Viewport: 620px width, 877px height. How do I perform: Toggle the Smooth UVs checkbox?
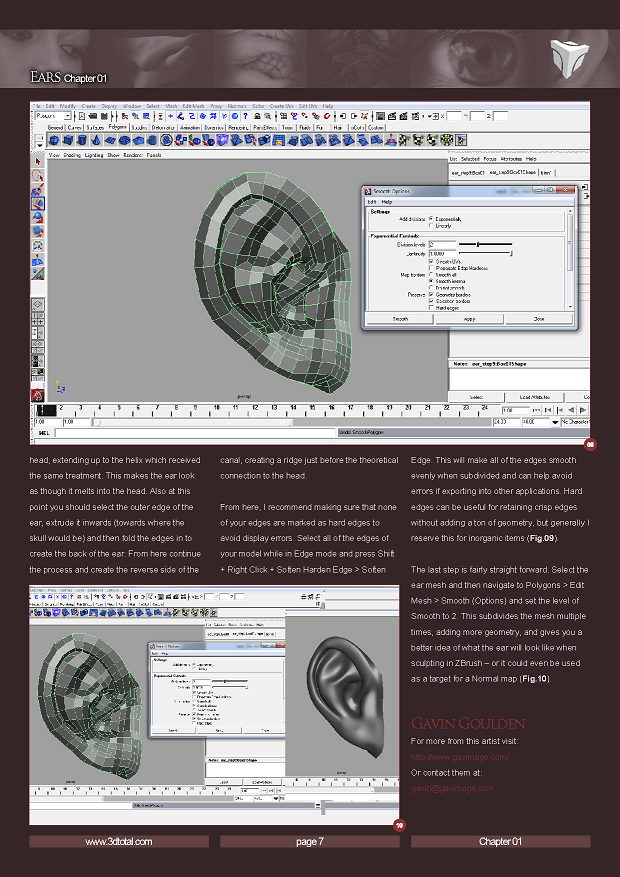[x=430, y=261]
